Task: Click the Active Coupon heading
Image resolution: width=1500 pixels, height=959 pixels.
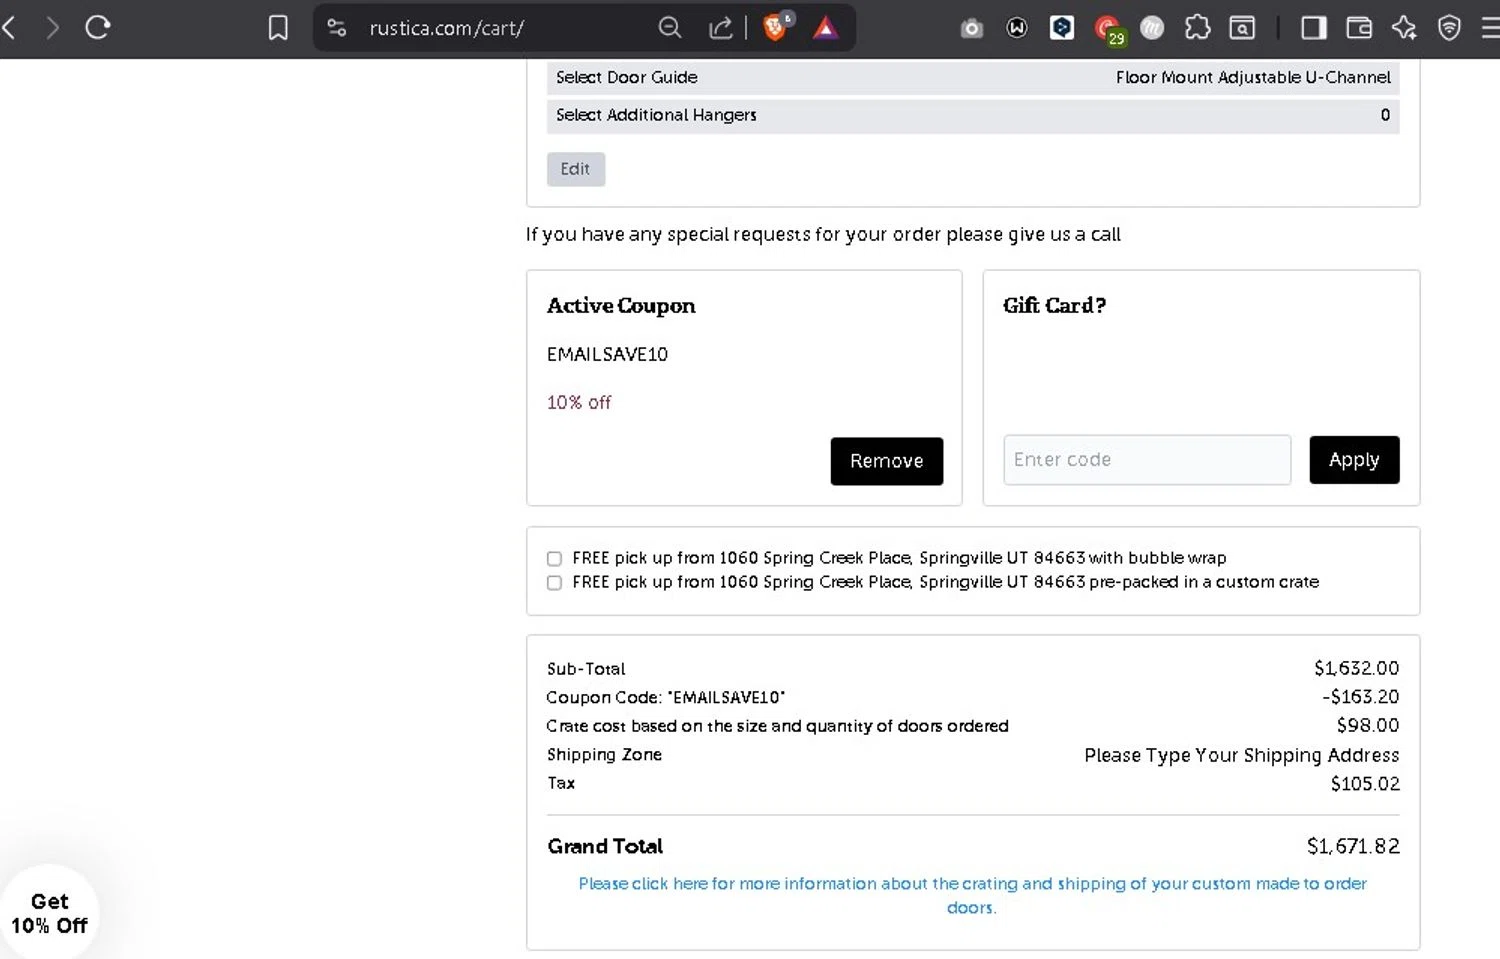Action: (x=621, y=306)
